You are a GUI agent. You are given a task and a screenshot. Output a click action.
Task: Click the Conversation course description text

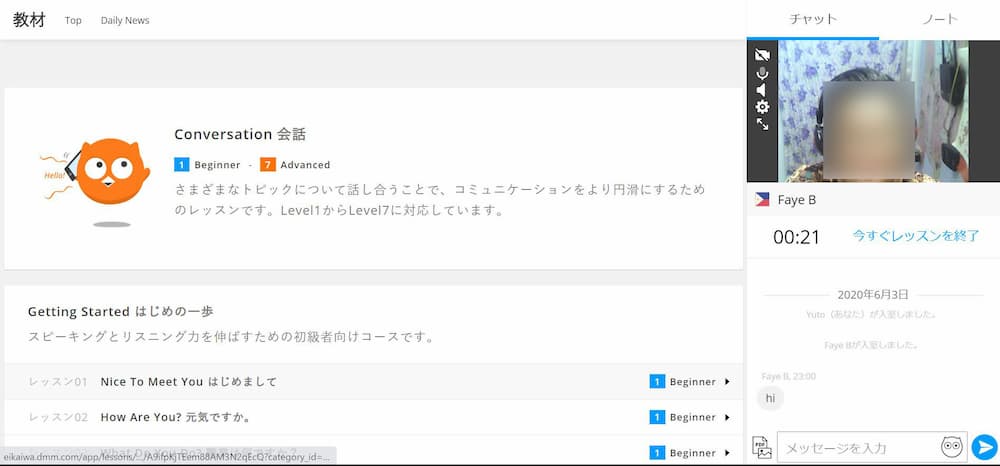[x=440, y=200]
